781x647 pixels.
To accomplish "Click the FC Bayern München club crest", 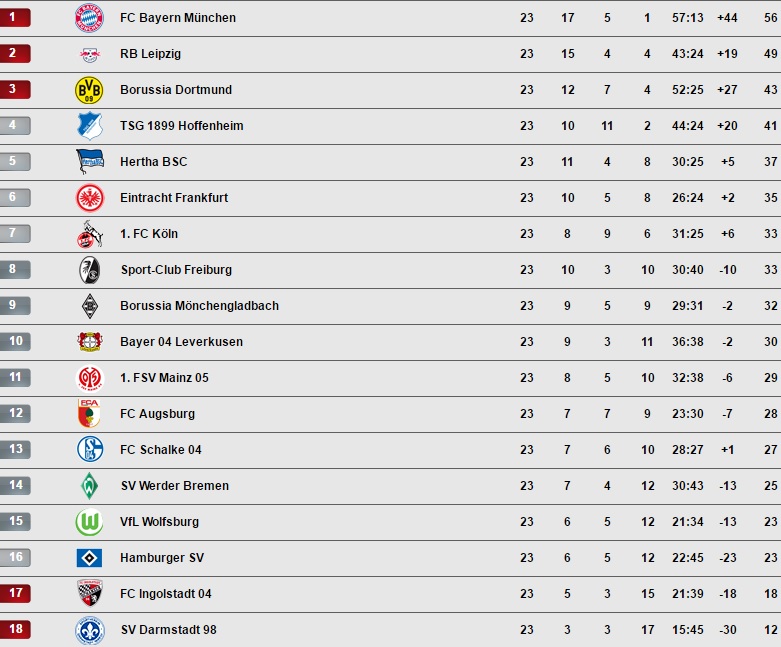I will pyautogui.click(x=89, y=18).
